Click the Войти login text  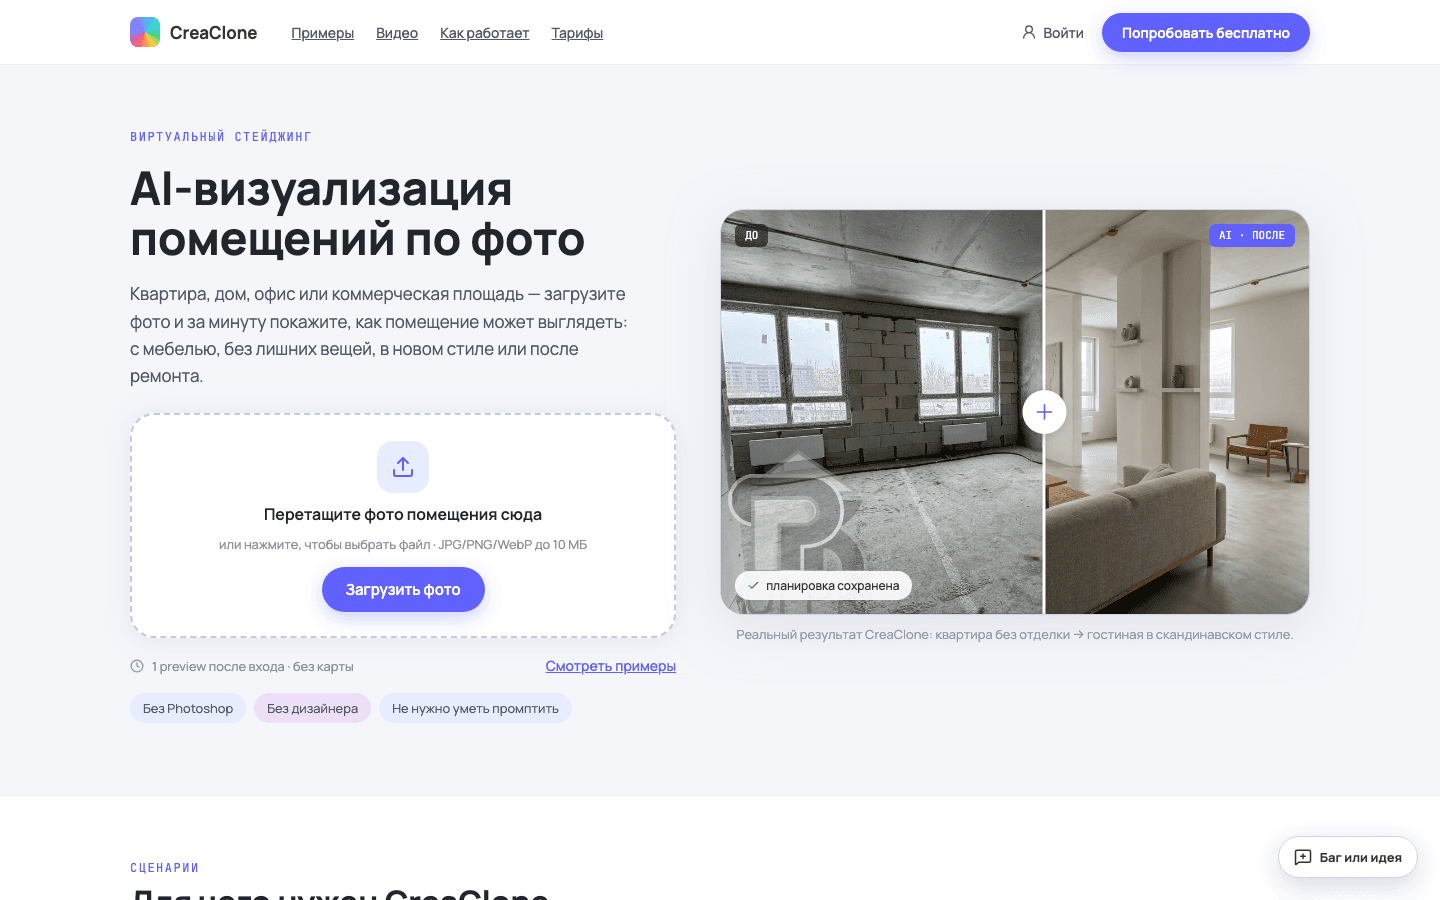[x=1063, y=33]
